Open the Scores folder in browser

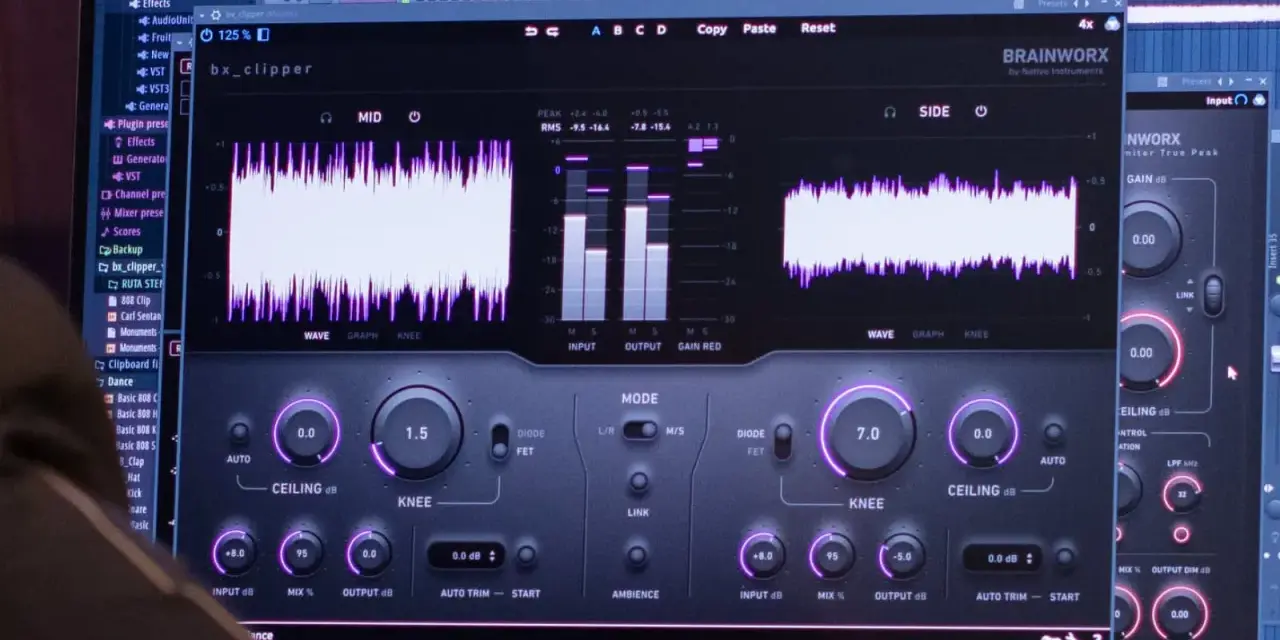pos(120,231)
